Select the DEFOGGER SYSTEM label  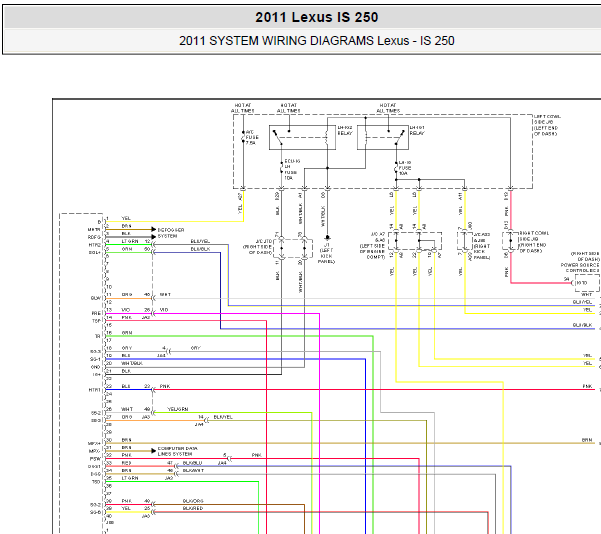pyautogui.click(x=171, y=233)
